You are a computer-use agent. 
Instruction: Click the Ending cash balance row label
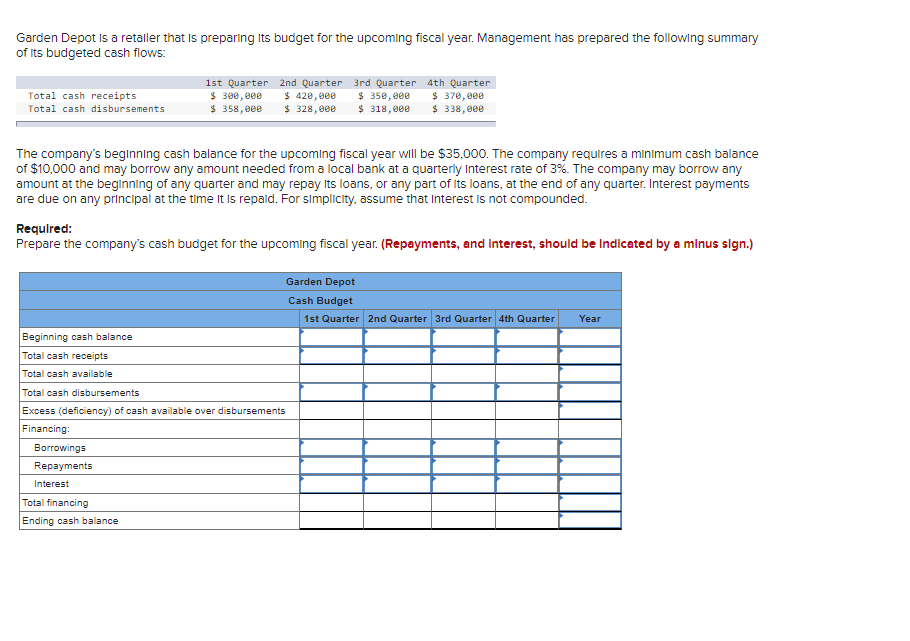coord(70,521)
